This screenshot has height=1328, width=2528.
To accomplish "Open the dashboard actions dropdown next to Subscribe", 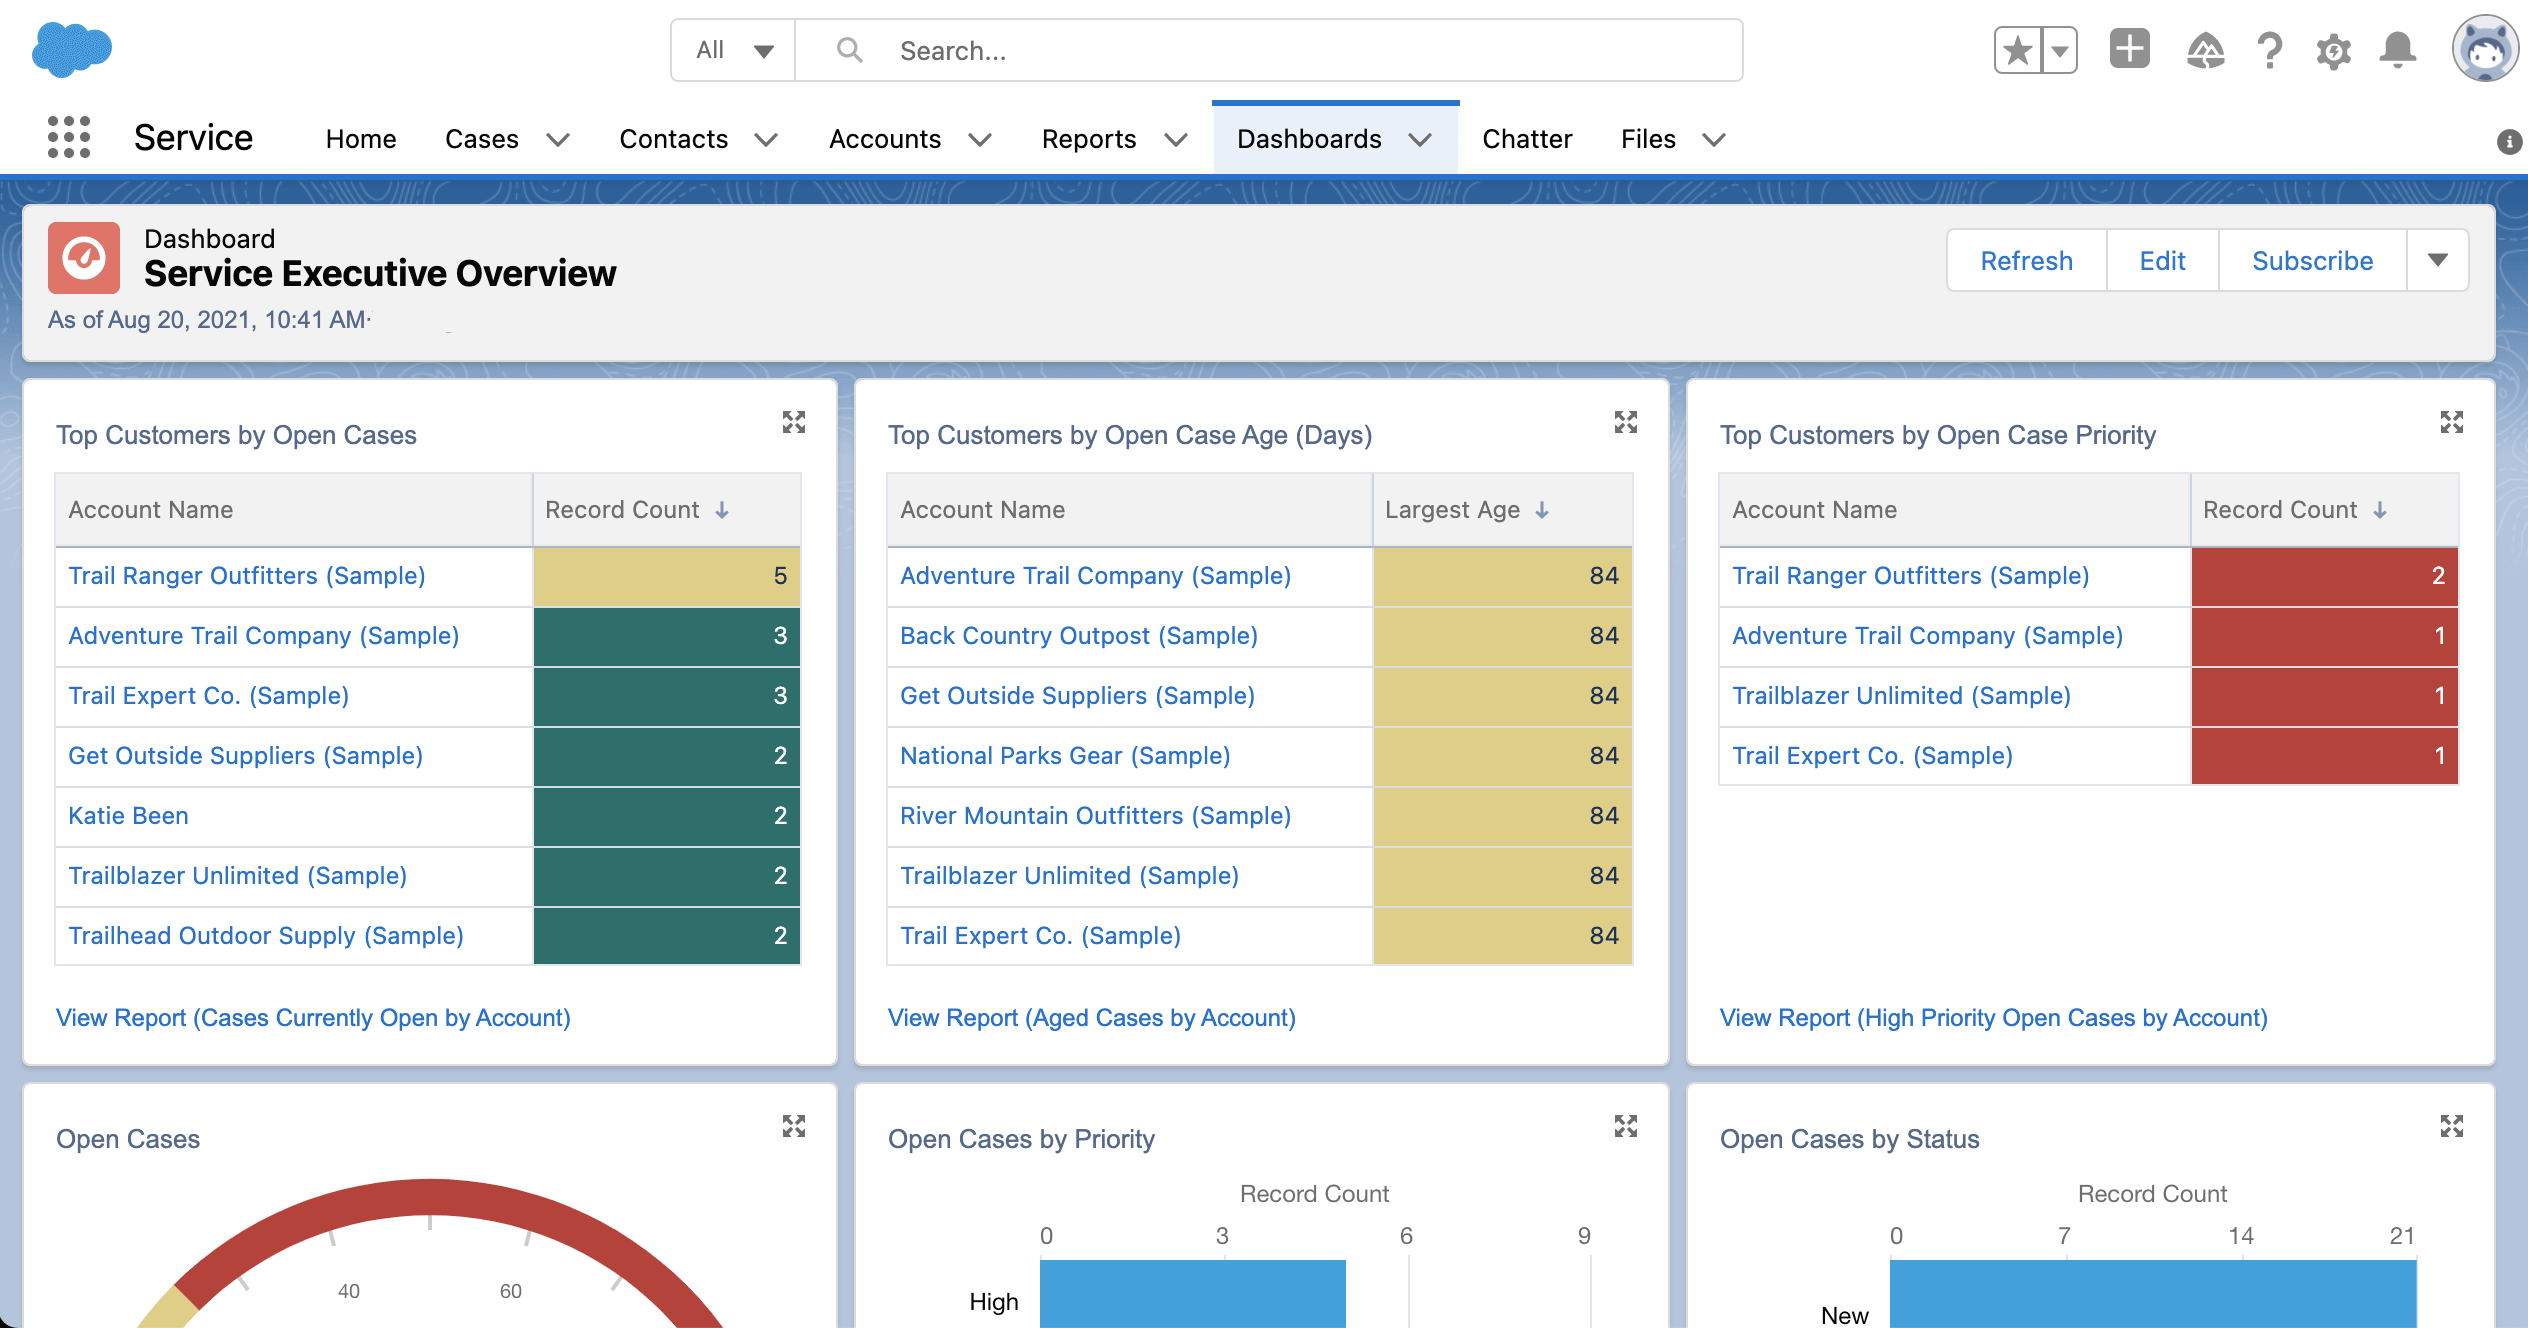I will click(x=2437, y=261).
